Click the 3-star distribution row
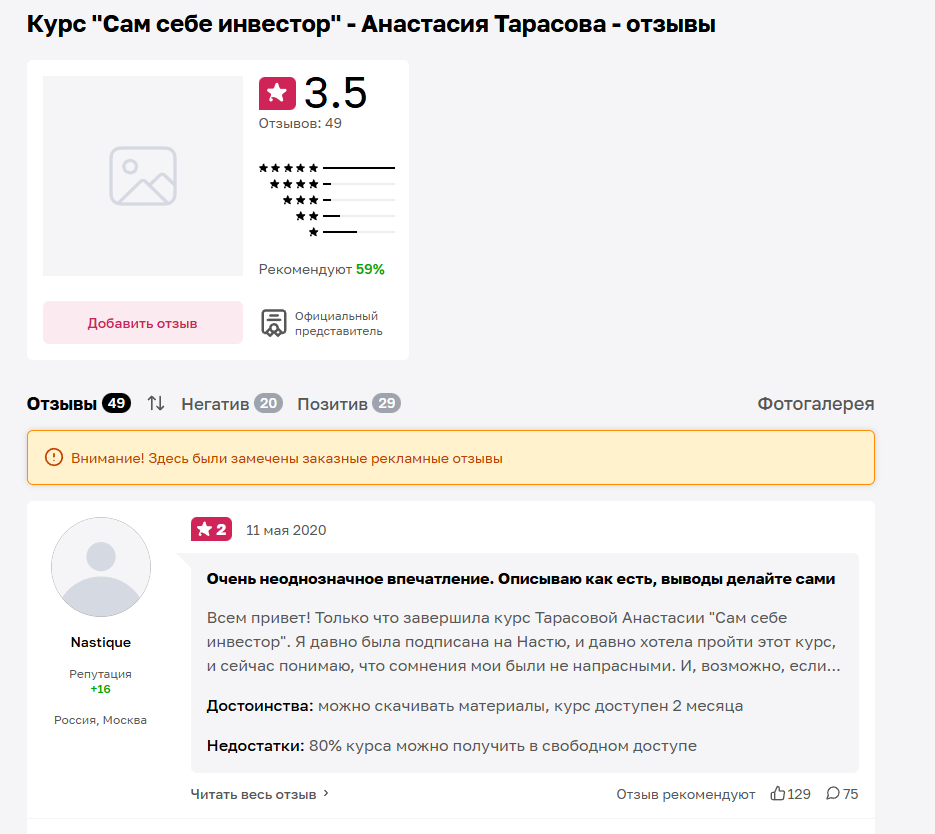This screenshot has width=935, height=834. pyautogui.click(x=325, y=200)
